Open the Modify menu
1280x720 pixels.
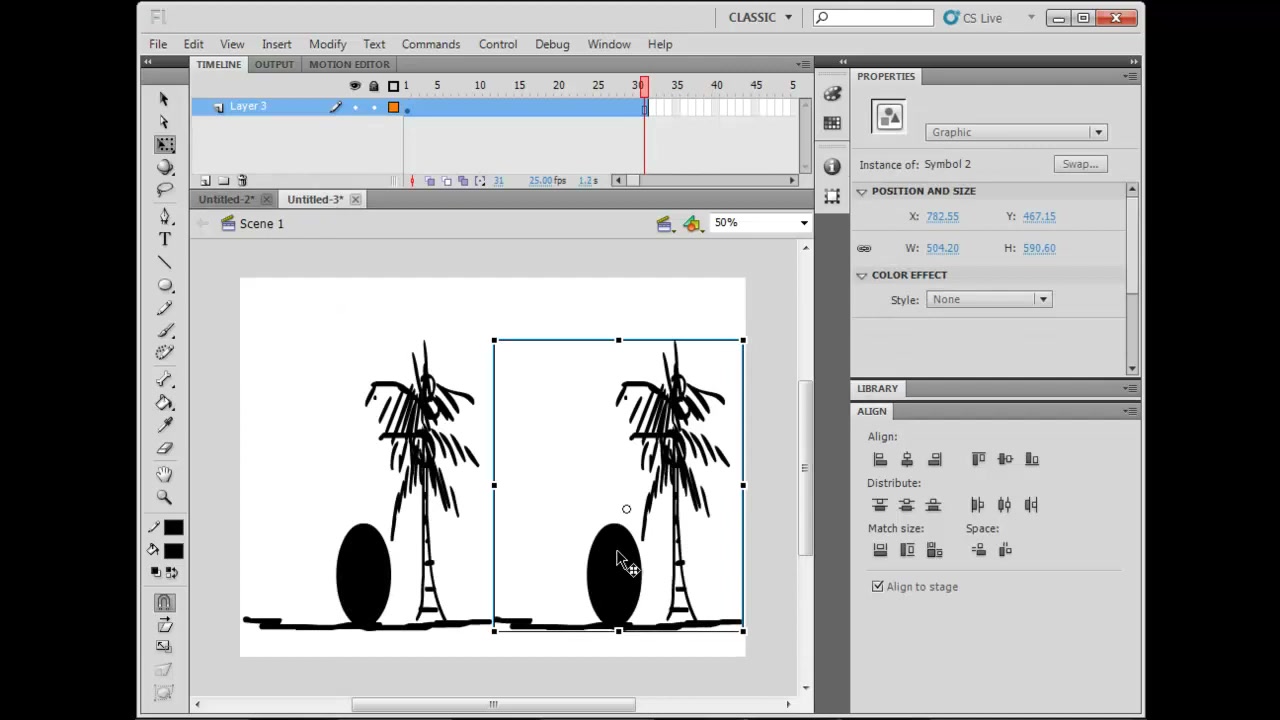pyautogui.click(x=327, y=44)
